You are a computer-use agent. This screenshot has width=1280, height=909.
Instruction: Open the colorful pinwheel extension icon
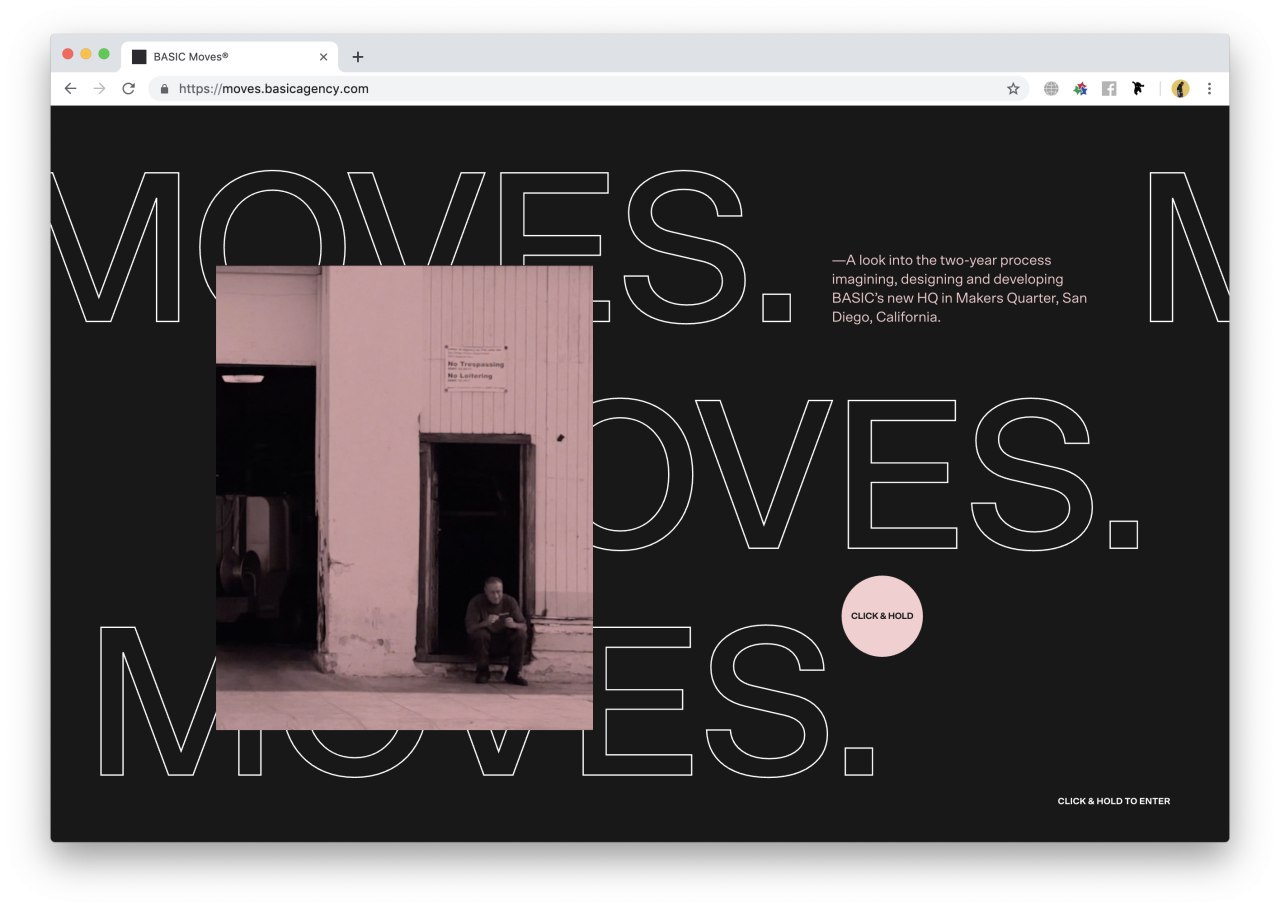(x=1080, y=89)
